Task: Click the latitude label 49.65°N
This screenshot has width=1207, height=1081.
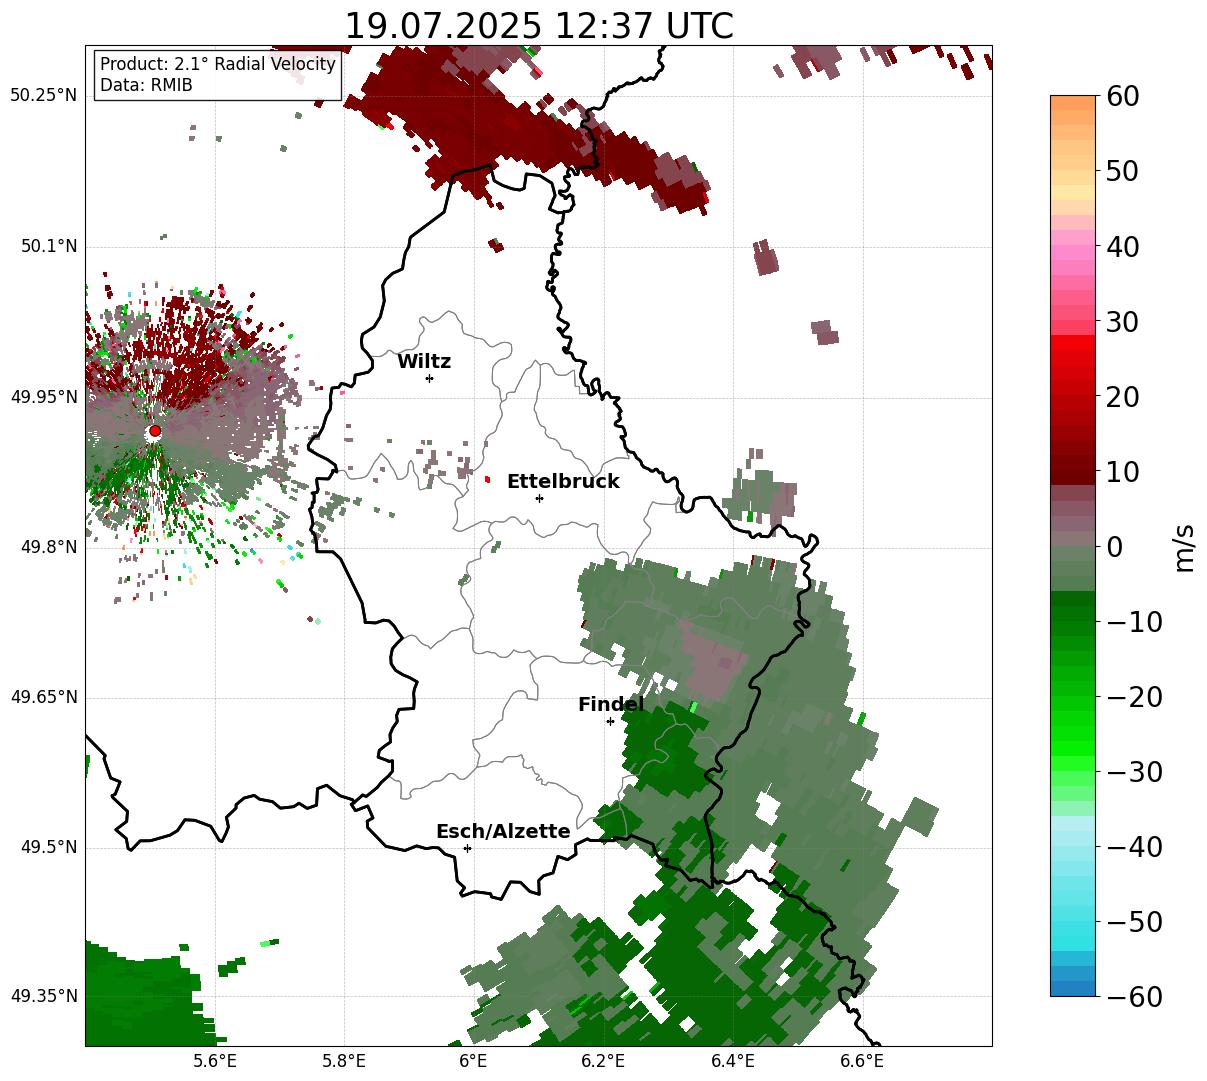Action: [x=44, y=697]
